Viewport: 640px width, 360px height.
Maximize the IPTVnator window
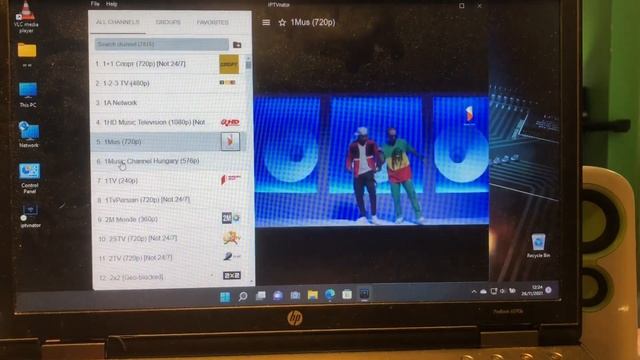point(461,6)
